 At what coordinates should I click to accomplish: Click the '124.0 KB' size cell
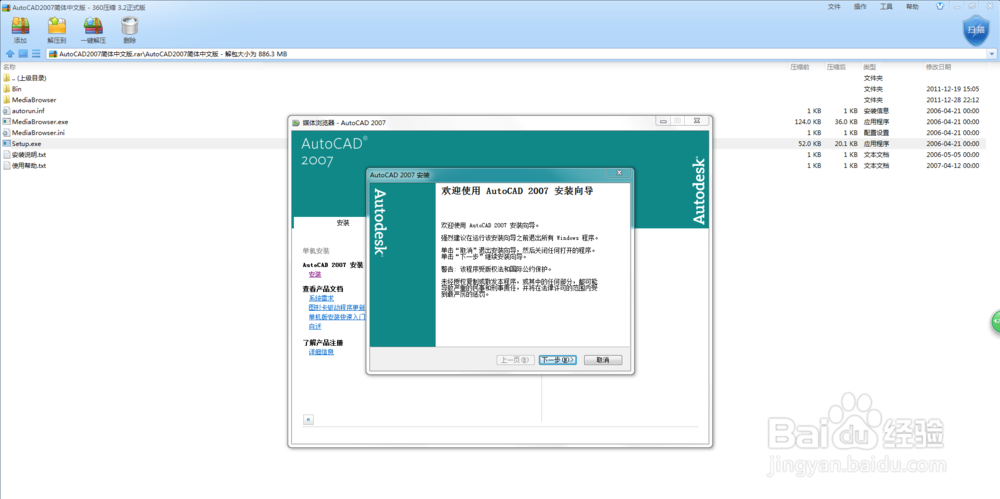coord(807,121)
